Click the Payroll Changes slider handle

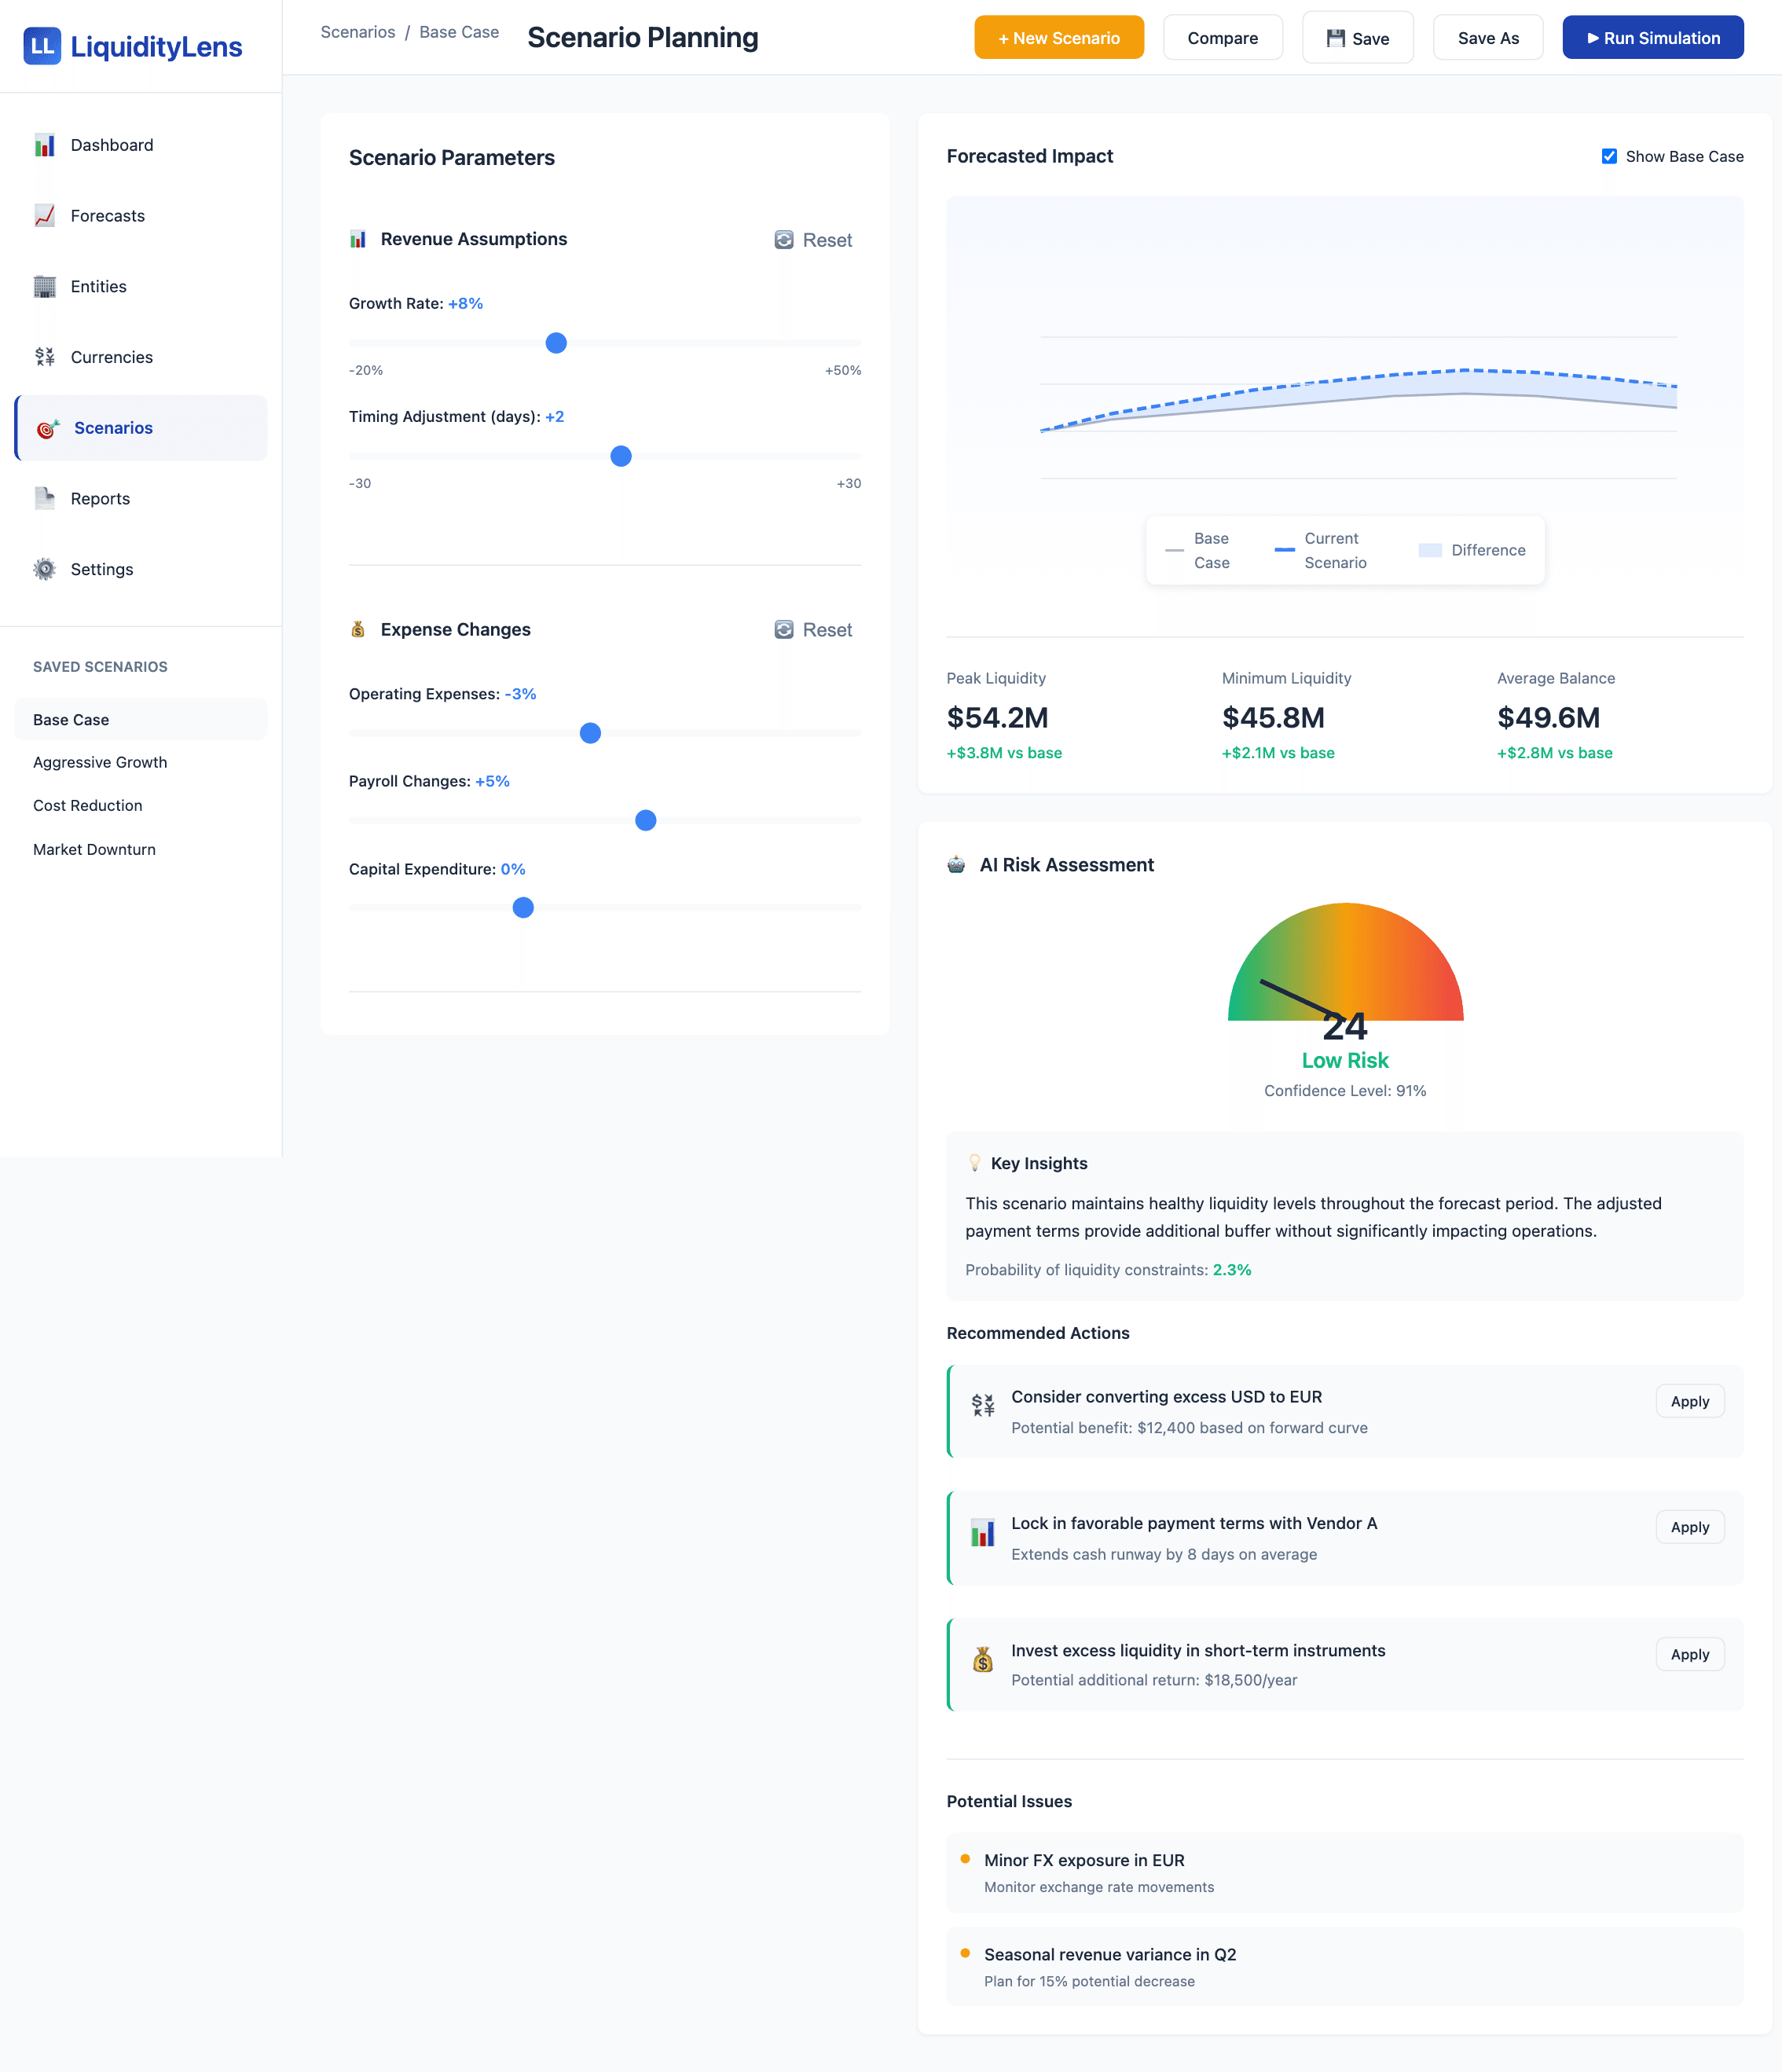click(646, 820)
